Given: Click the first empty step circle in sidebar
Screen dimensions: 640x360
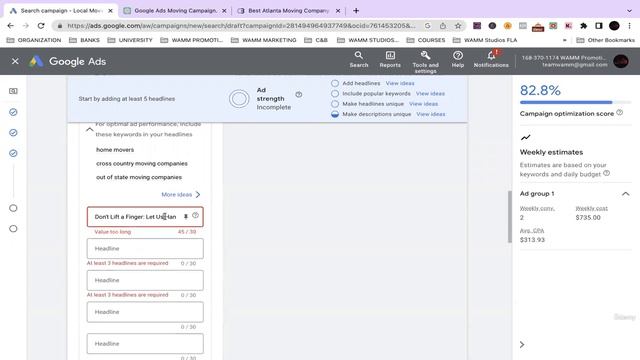Looking at the screenshot, I should pos(13,208).
